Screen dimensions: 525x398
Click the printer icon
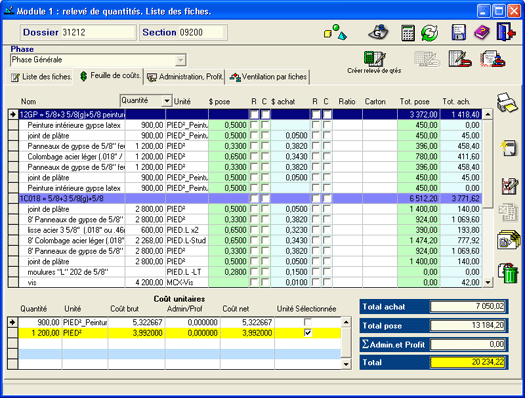(507, 102)
